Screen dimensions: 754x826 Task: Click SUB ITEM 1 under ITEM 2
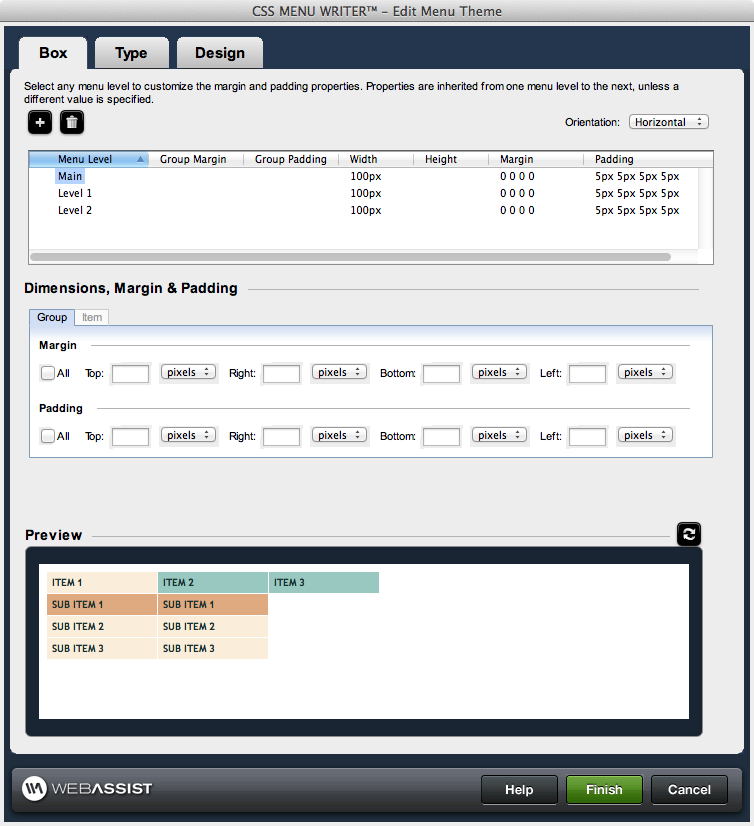click(213, 605)
